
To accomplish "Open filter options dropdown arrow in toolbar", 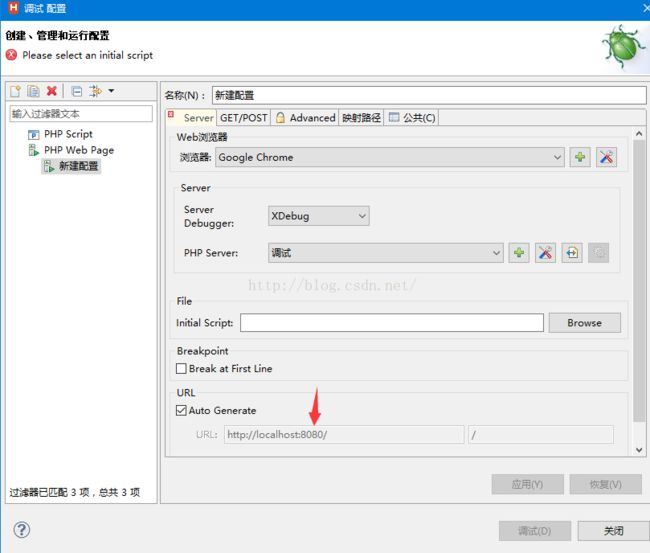I will pyautogui.click(x=111, y=90).
